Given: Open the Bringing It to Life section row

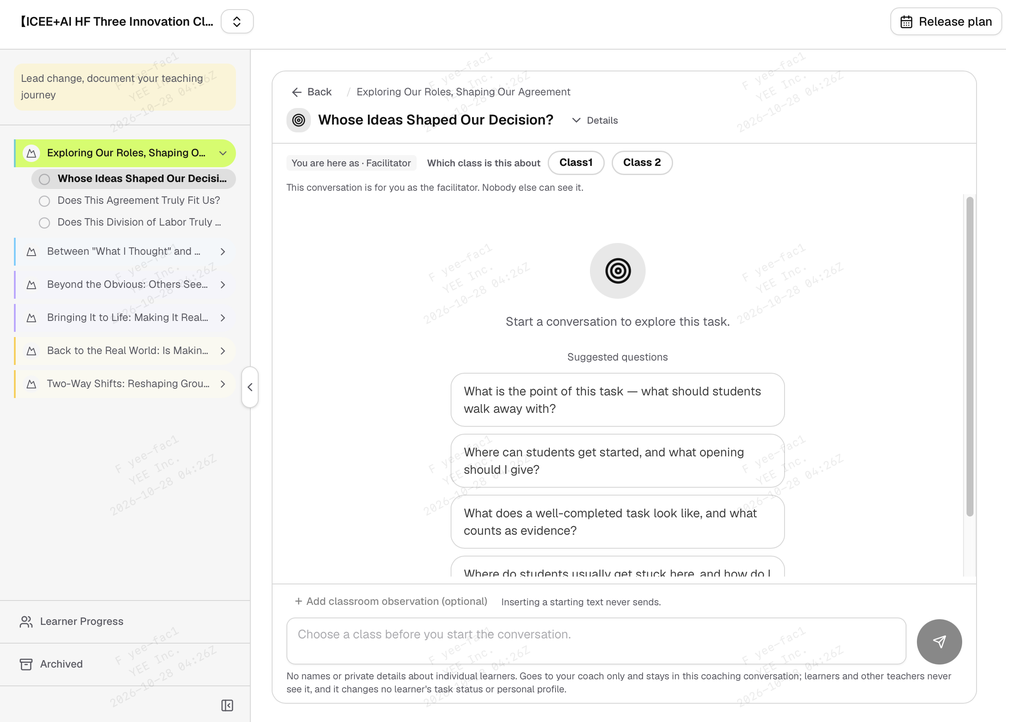Looking at the screenshot, I should click(x=125, y=318).
